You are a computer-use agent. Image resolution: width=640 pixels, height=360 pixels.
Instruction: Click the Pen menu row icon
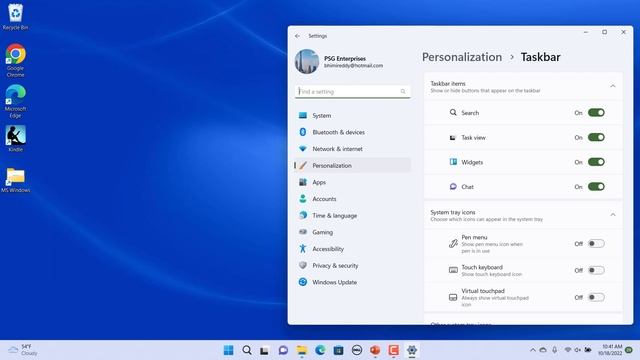[x=453, y=244]
